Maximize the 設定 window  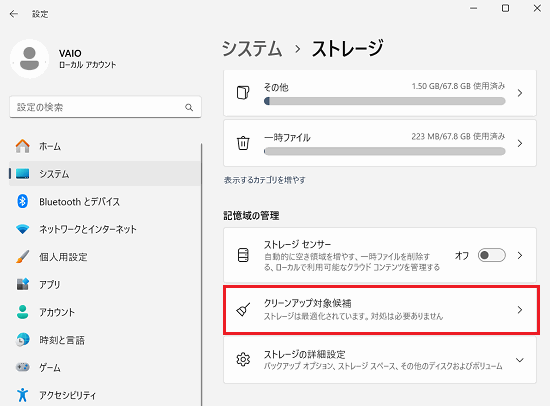[505, 8]
